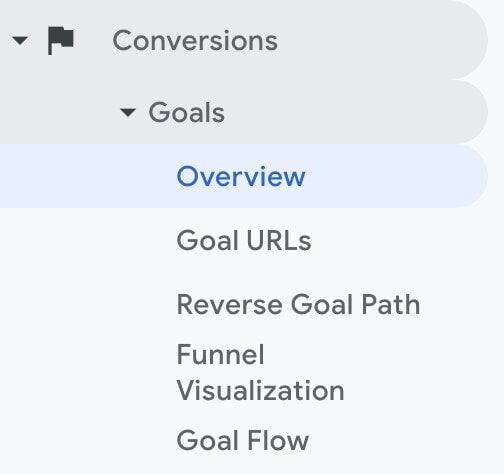The height and width of the screenshot is (474, 504).
Task: Click the word URLs in the menu
Action: [279, 240]
